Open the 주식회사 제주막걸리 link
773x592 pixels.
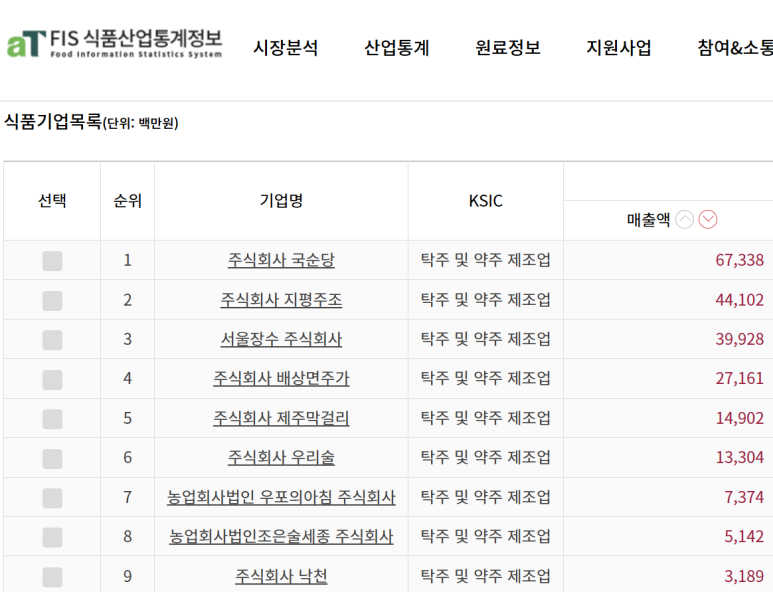coord(281,418)
